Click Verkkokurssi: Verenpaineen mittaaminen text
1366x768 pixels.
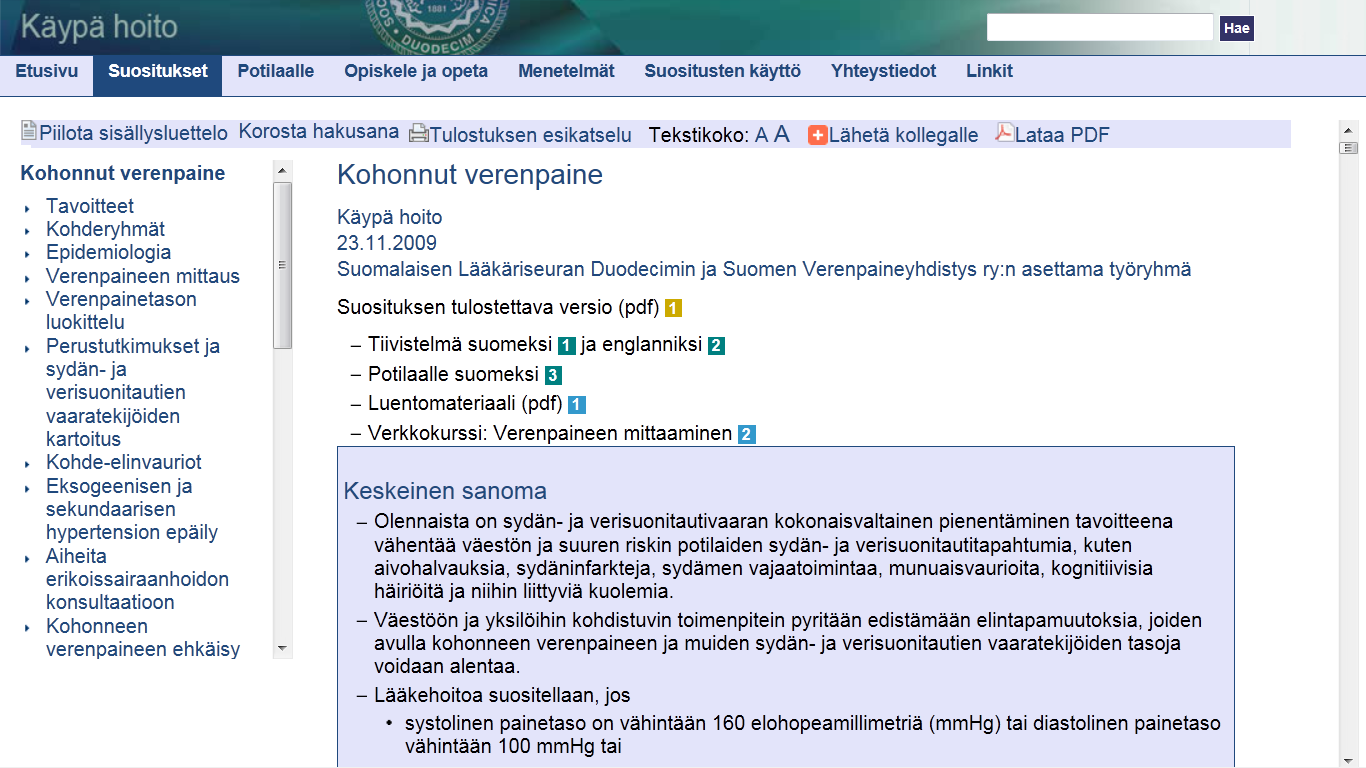pos(550,434)
